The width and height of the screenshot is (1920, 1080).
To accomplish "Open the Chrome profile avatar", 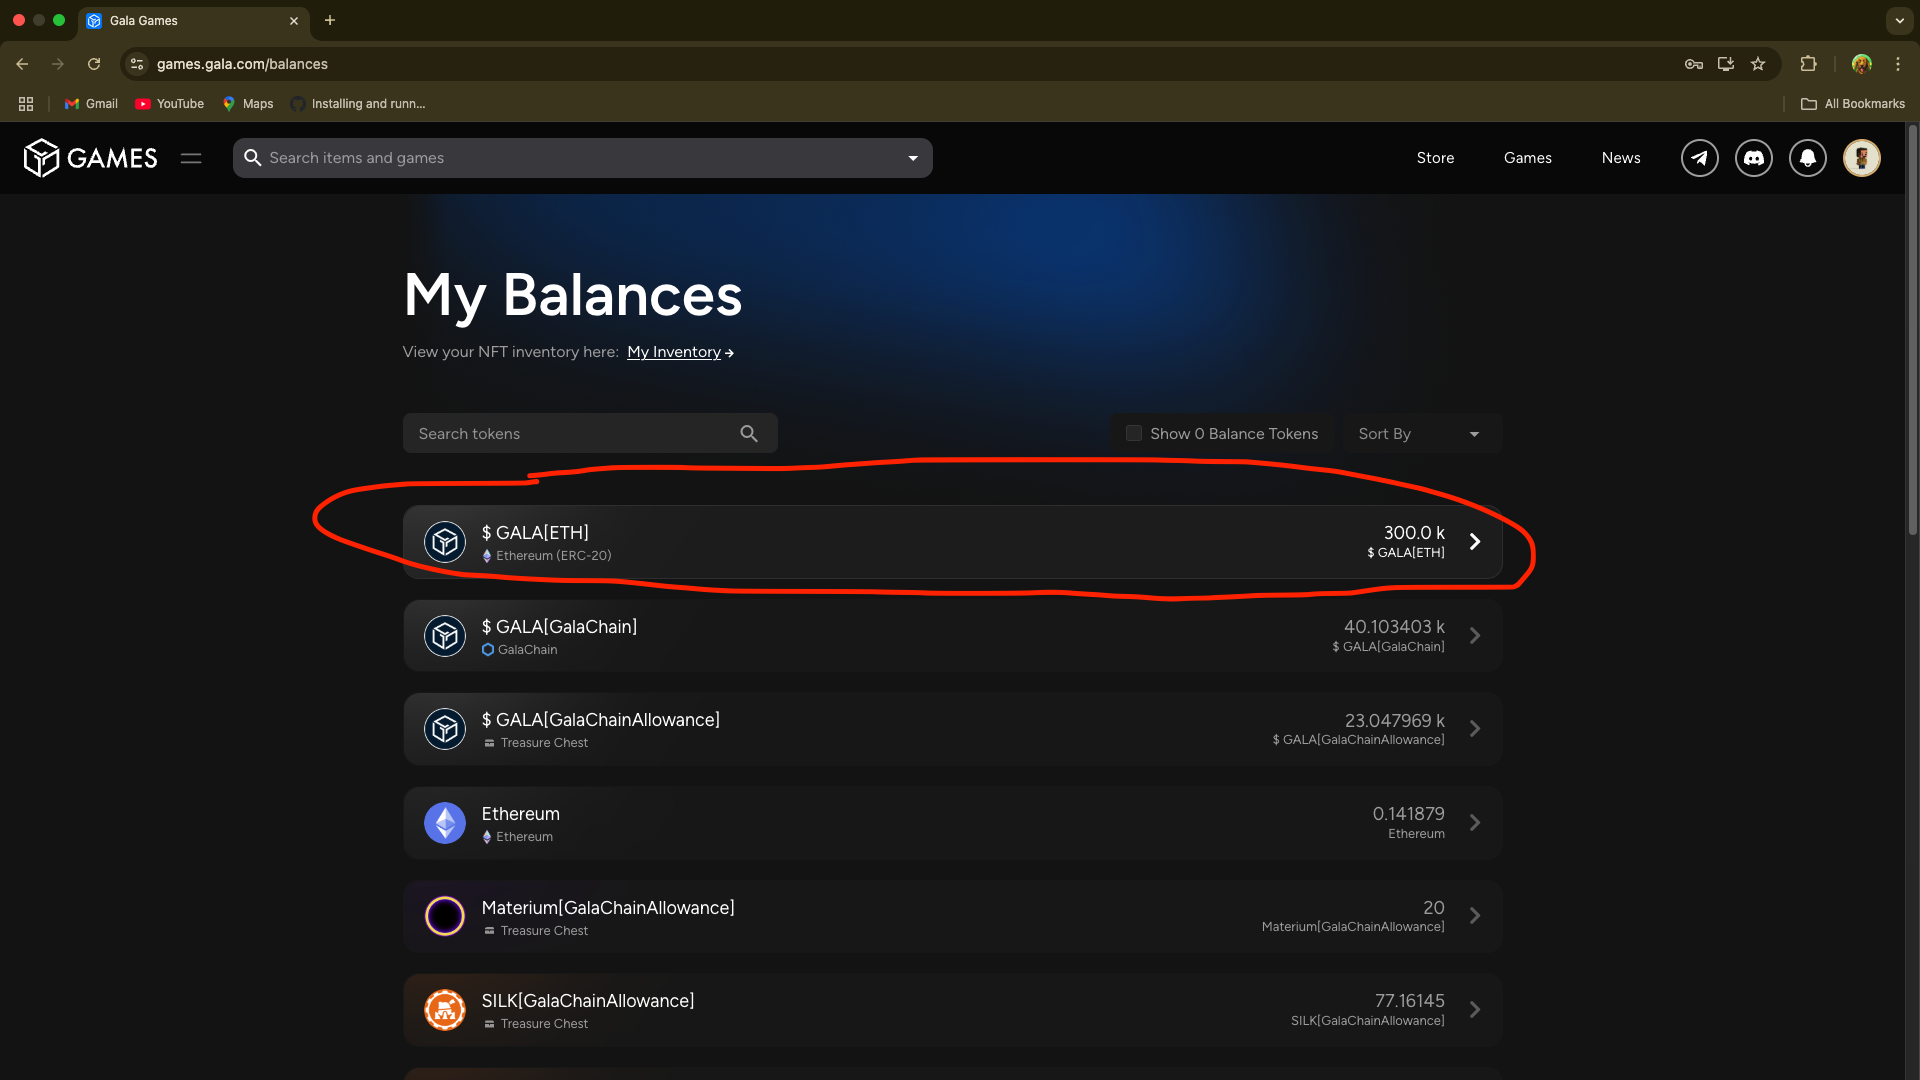I will click(1861, 64).
